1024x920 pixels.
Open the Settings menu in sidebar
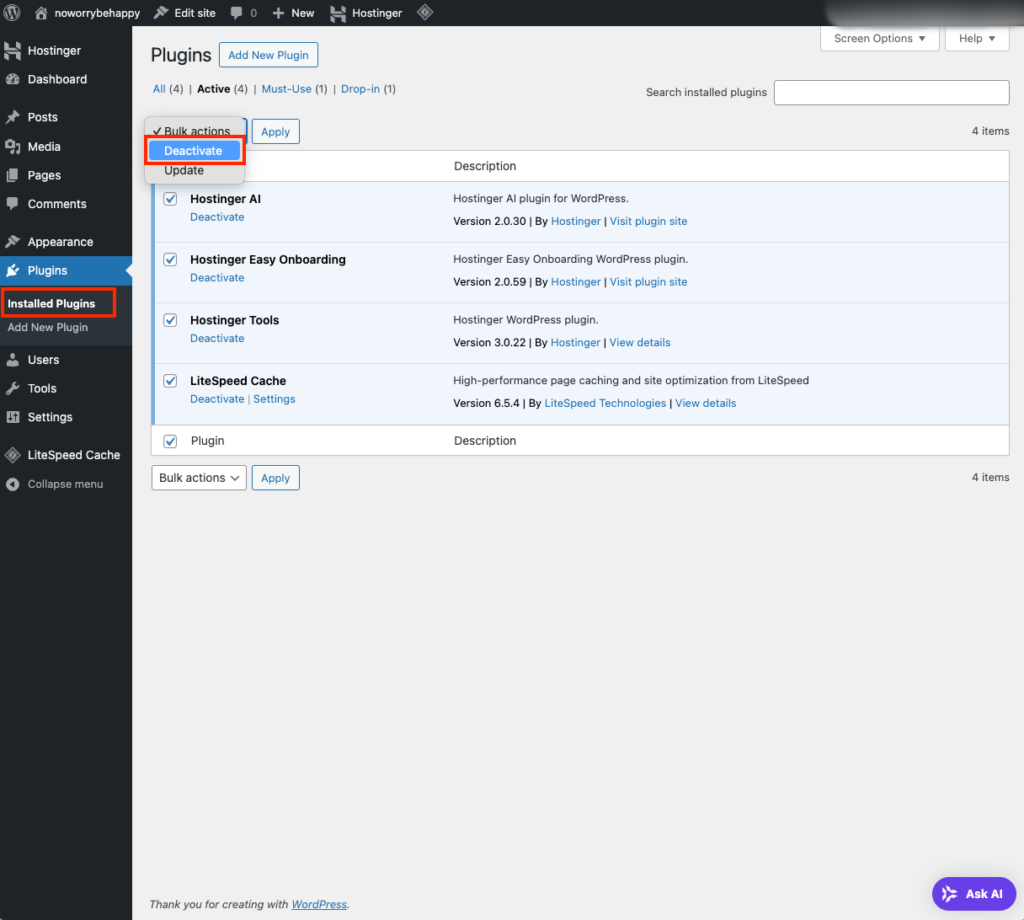(x=66, y=417)
